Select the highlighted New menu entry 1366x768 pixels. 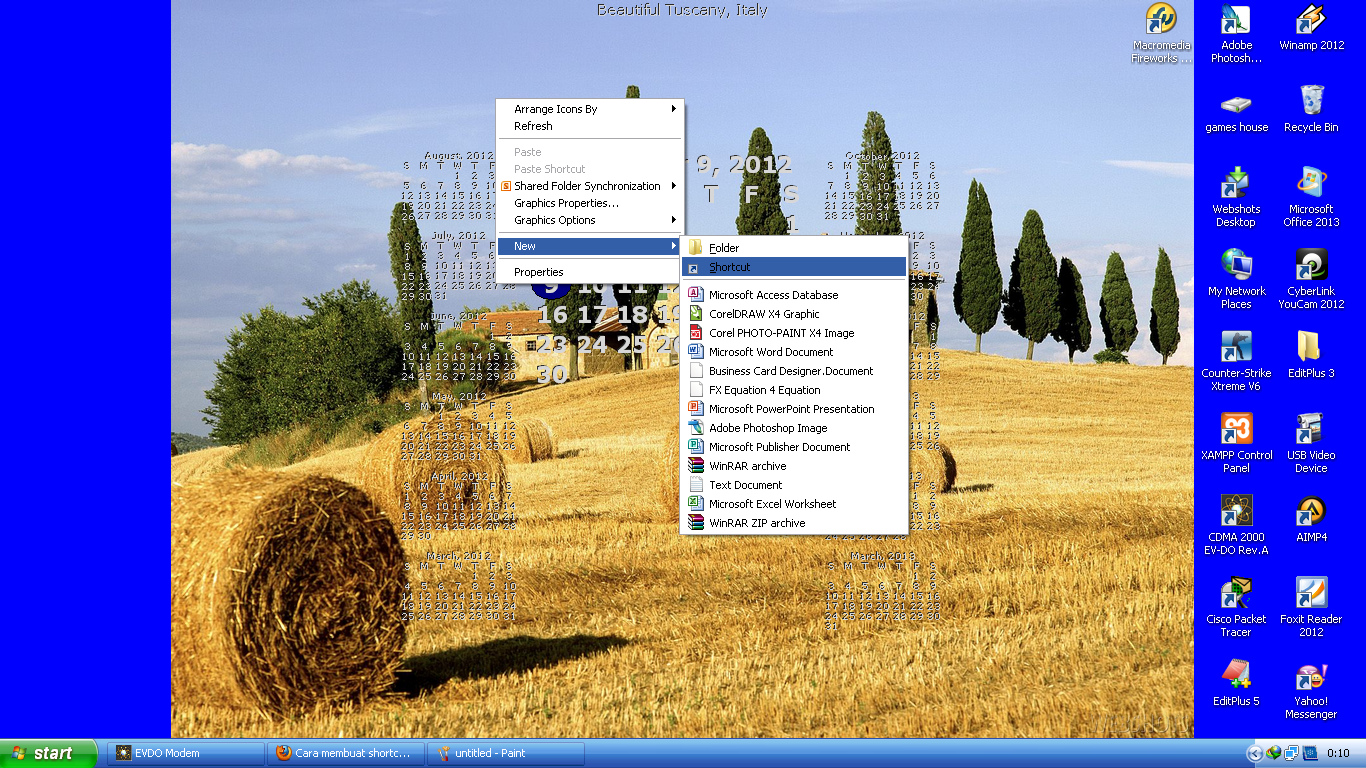click(x=590, y=246)
